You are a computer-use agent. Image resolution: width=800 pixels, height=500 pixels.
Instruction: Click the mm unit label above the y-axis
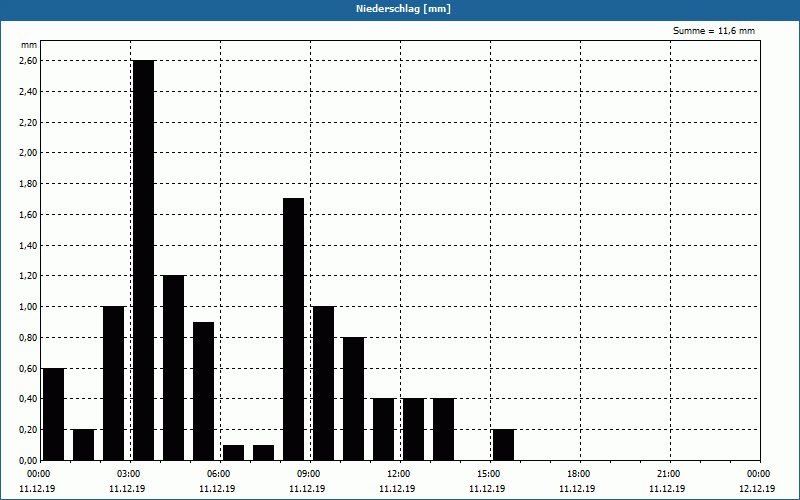29,45
